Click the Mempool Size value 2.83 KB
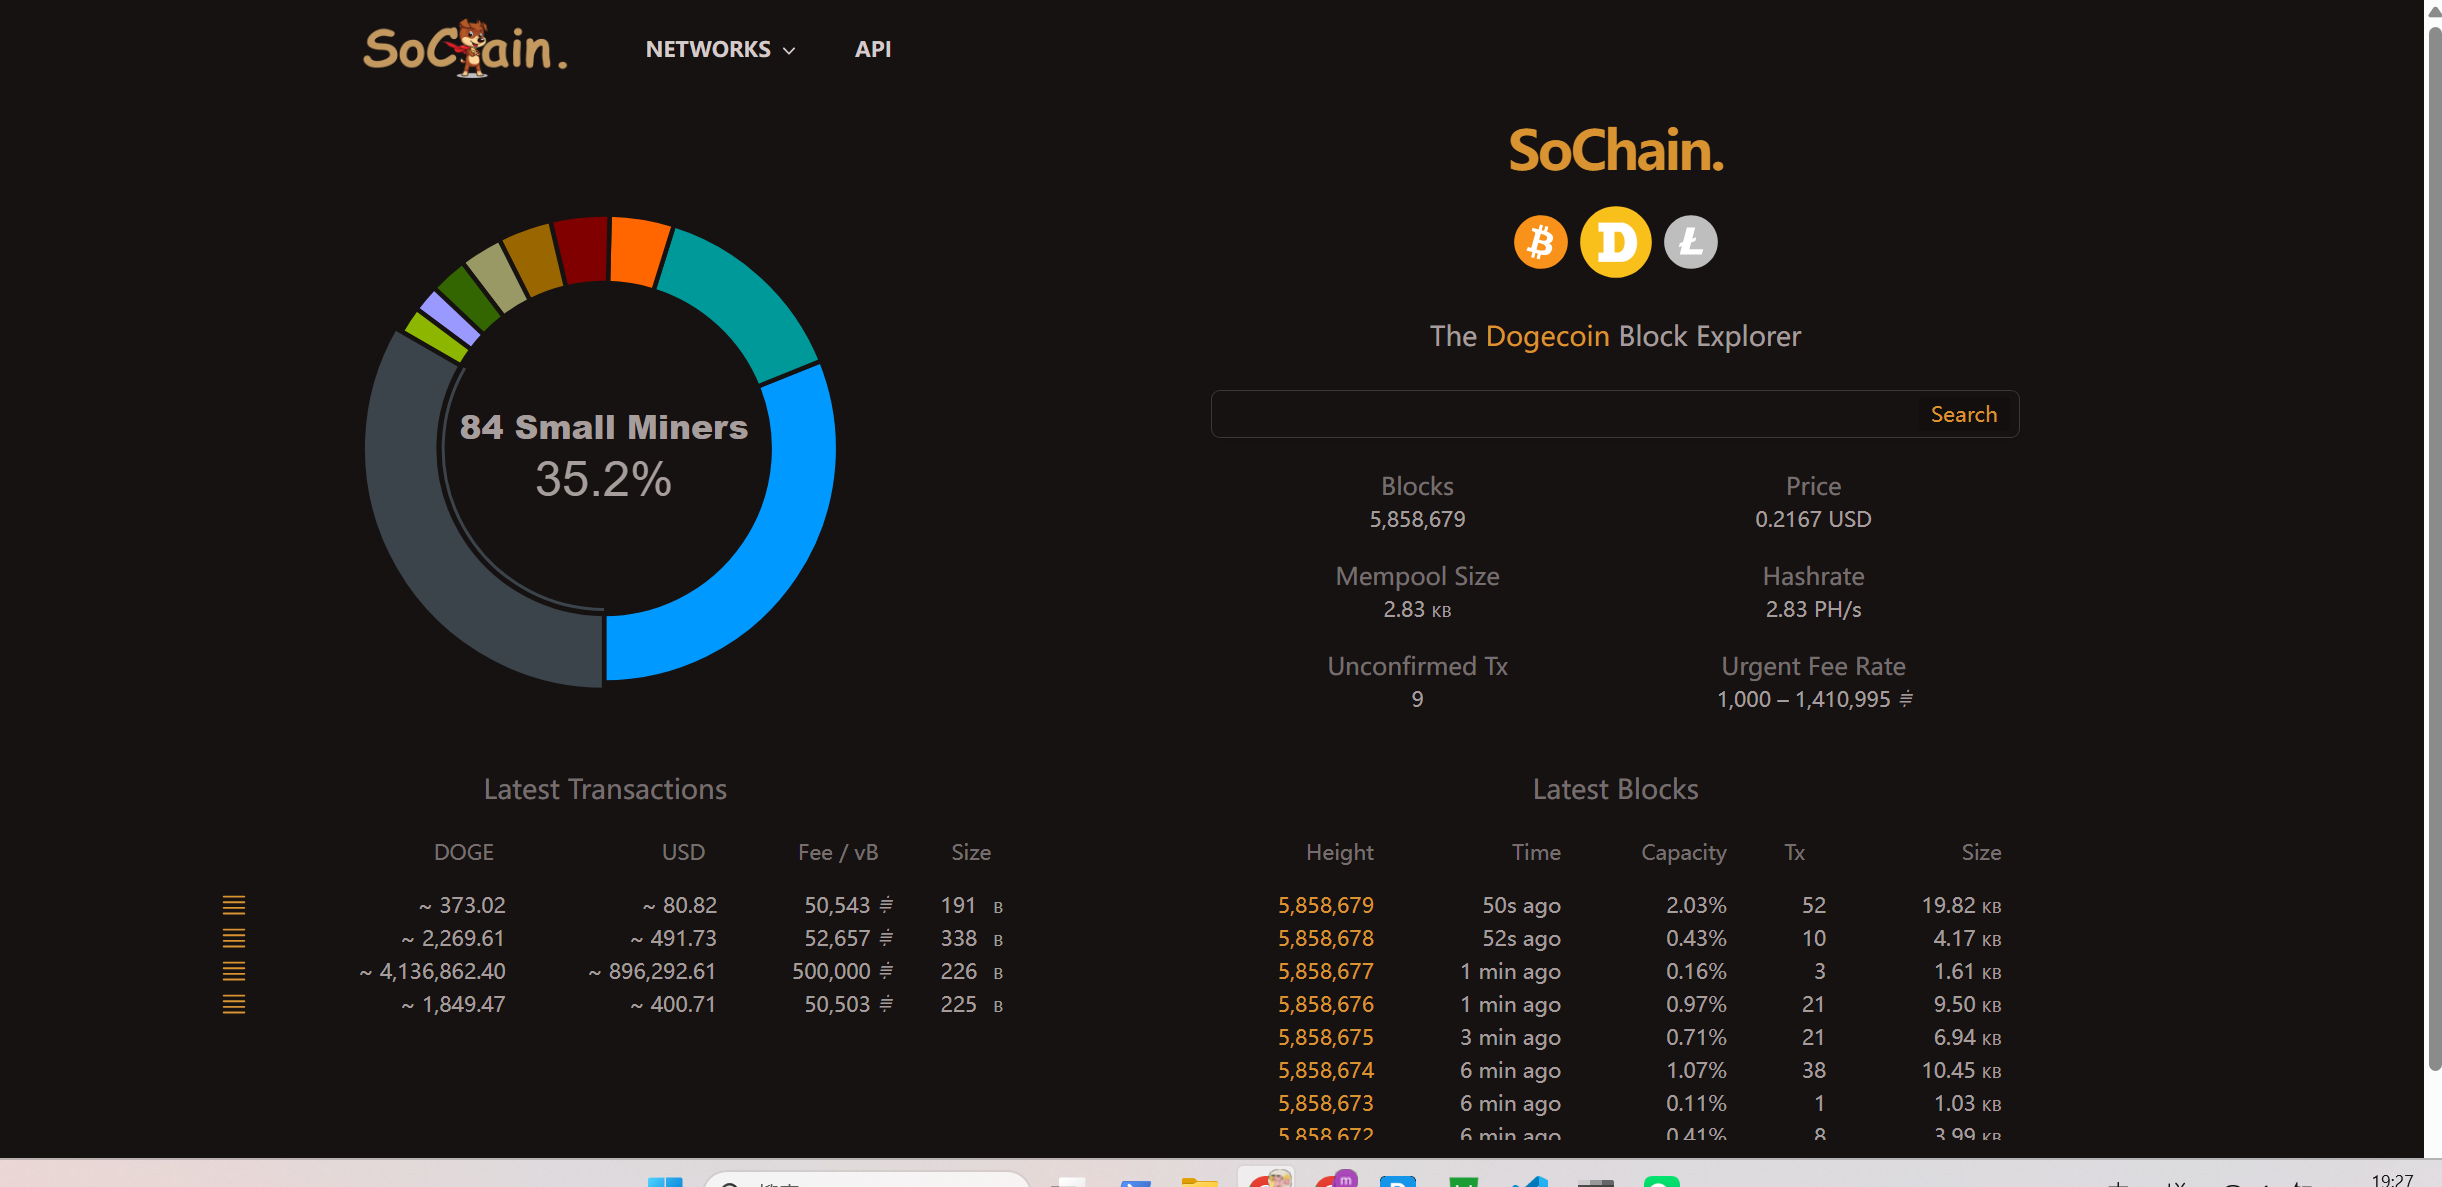This screenshot has height=1187, width=2442. (x=1417, y=609)
